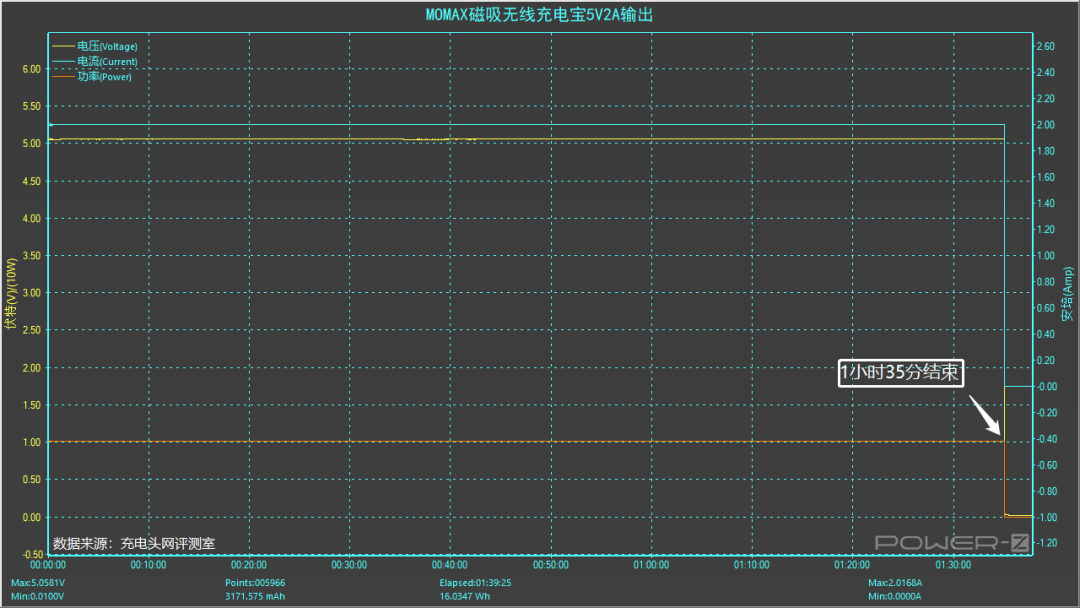Viewport: 1080px width, 608px height.
Task: Click the 00:30:00 time axis label
Action: click(x=349, y=565)
